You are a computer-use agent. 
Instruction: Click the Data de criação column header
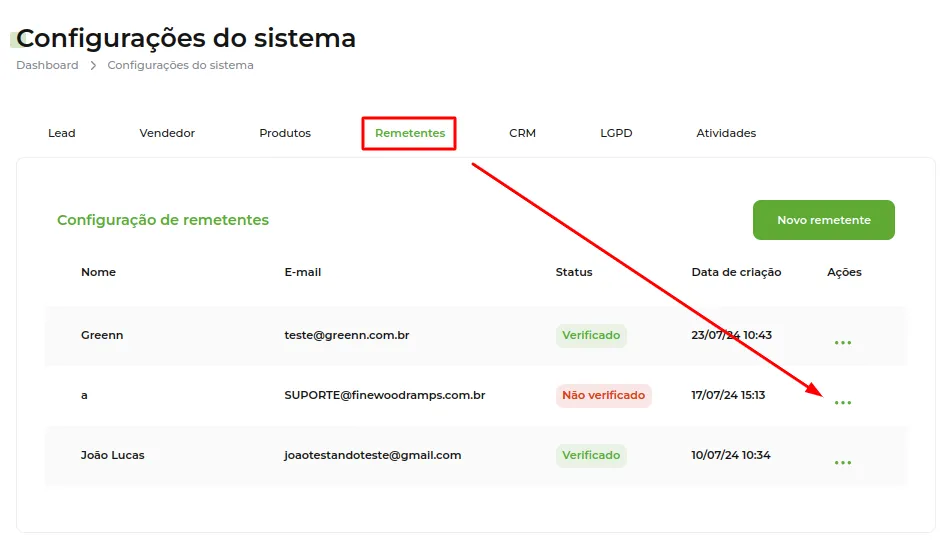click(x=736, y=272)
